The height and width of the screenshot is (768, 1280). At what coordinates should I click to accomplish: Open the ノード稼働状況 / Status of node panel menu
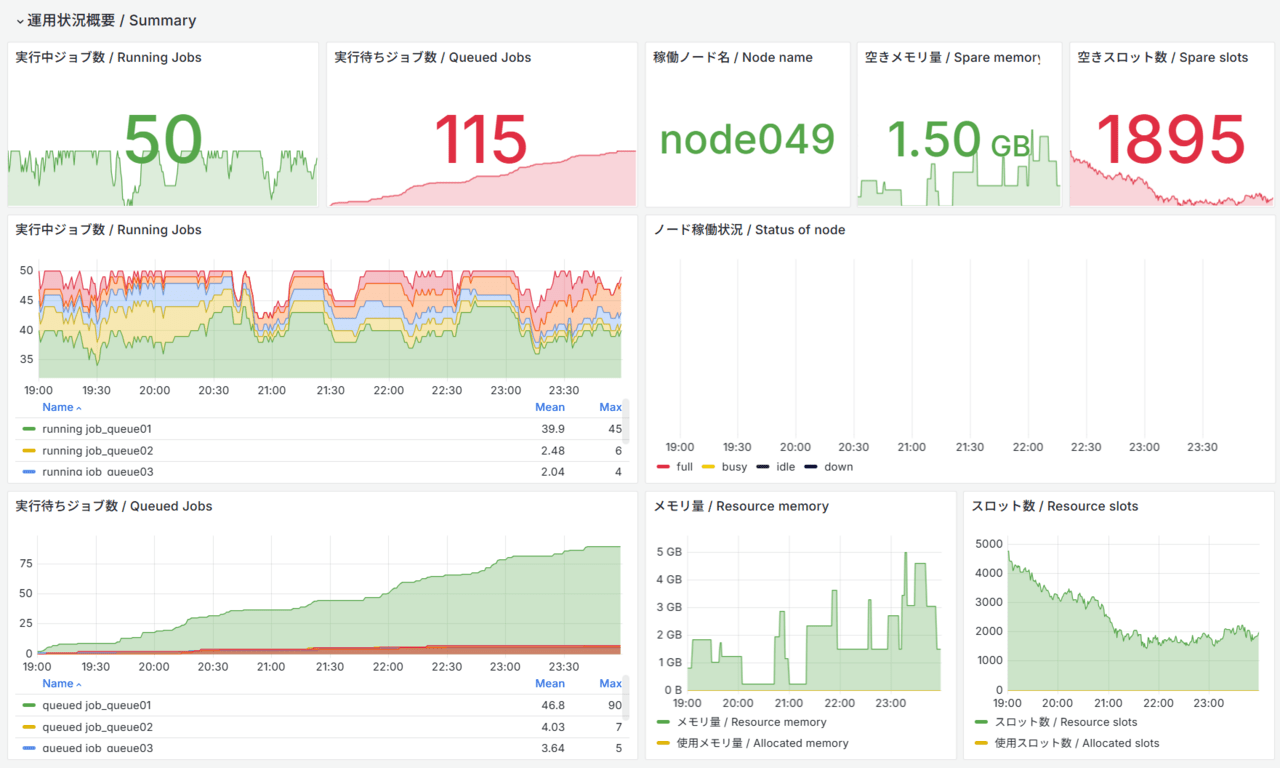coord(749,230)
